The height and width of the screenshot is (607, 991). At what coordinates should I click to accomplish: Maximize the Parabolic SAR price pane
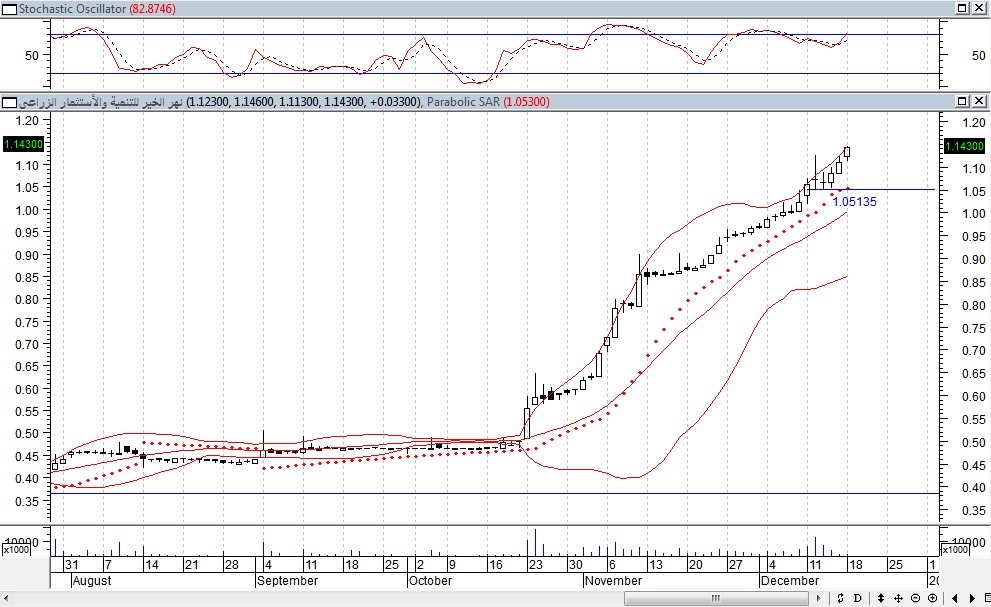[961, 102]
